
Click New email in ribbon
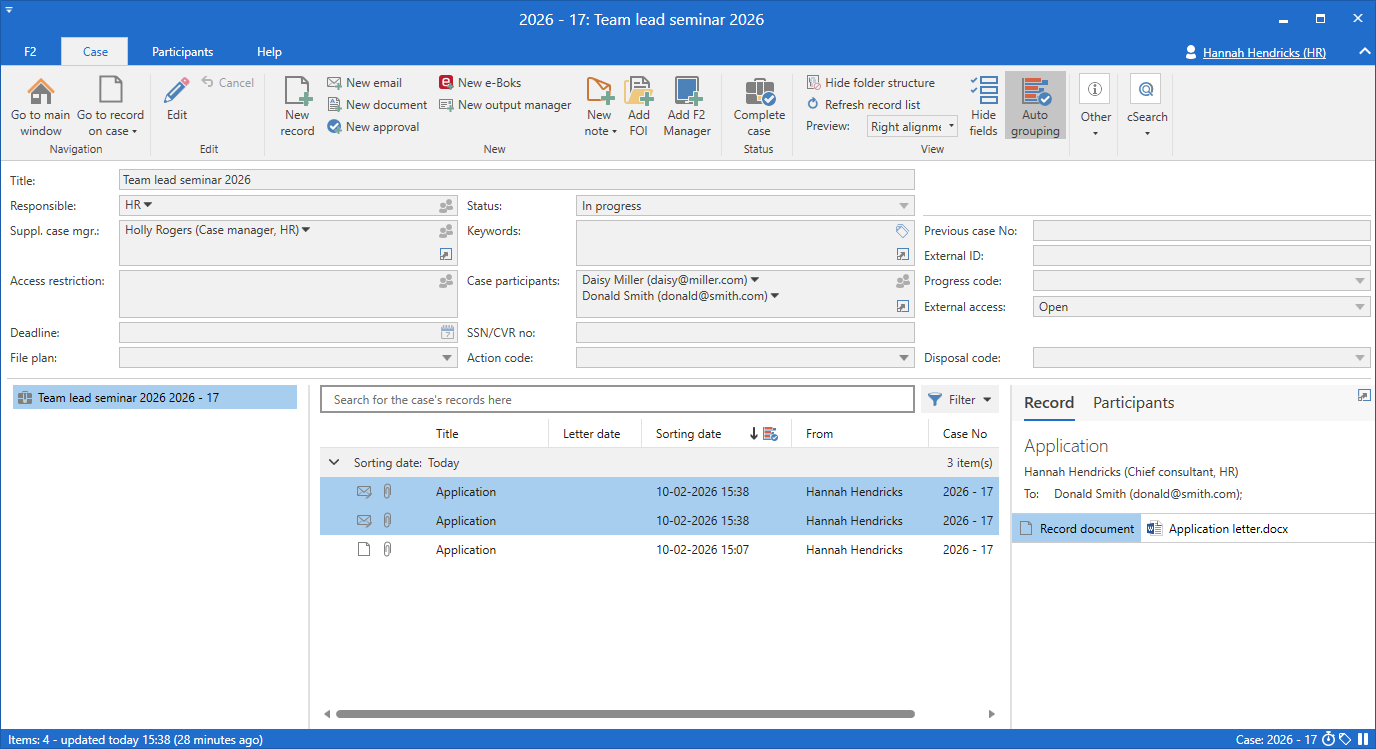point(365,83)
